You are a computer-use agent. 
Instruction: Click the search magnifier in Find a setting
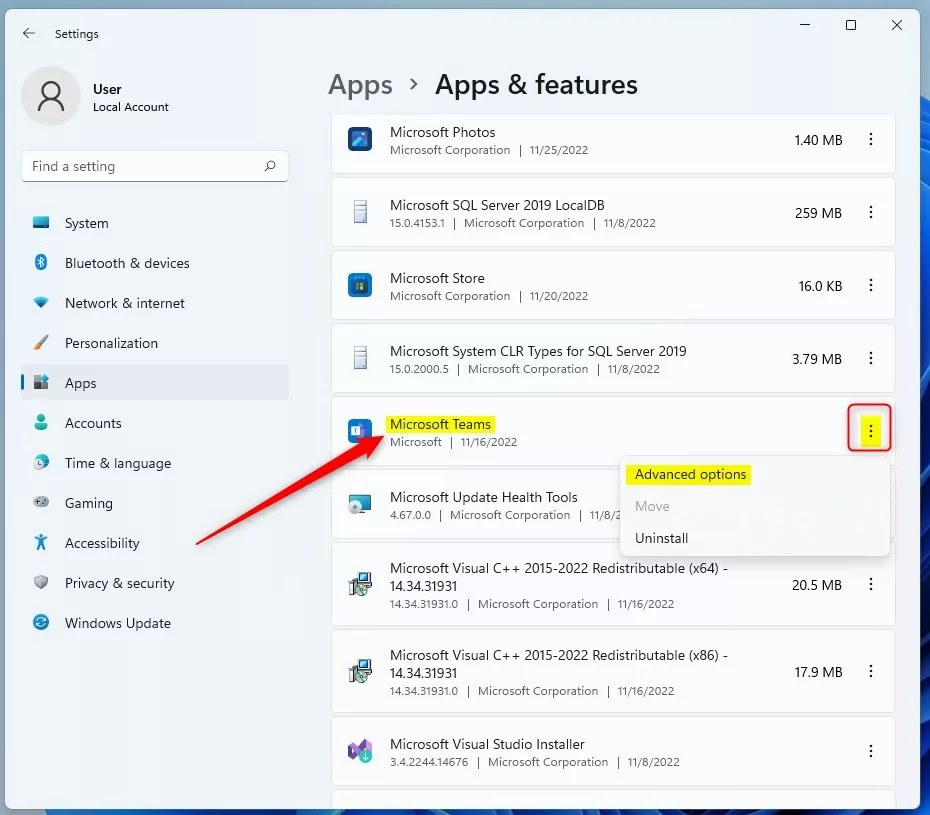click(x=270, y=167)
